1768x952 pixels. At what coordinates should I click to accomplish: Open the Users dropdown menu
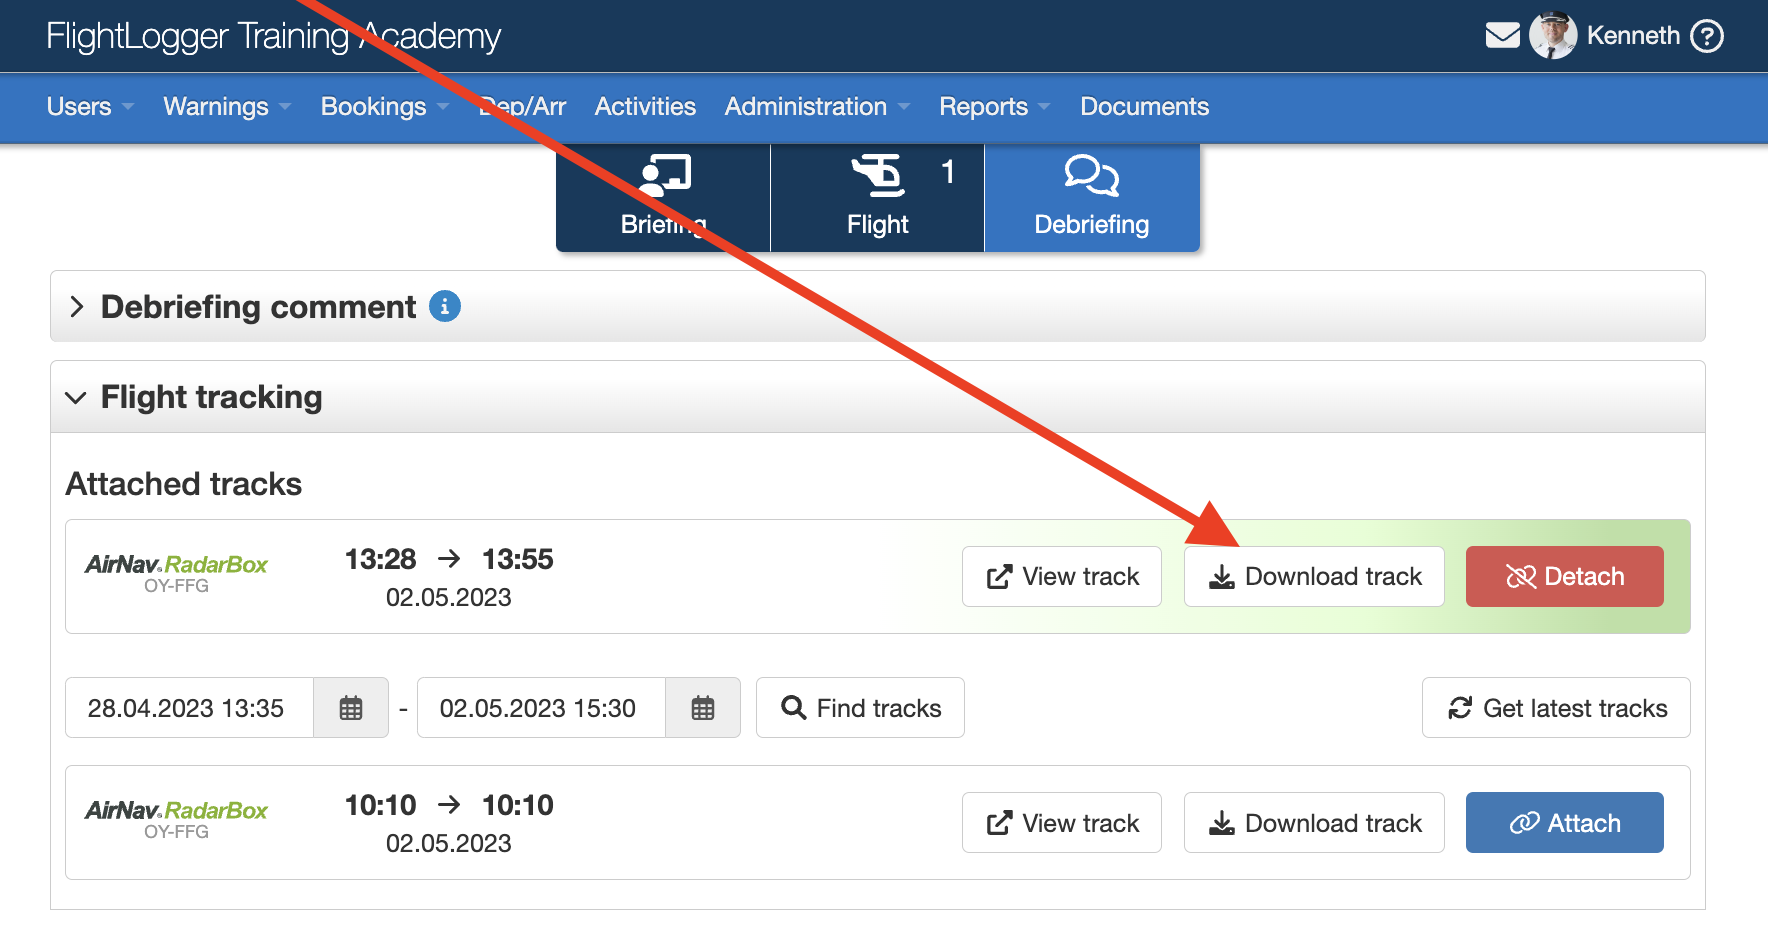click(90, 106)
